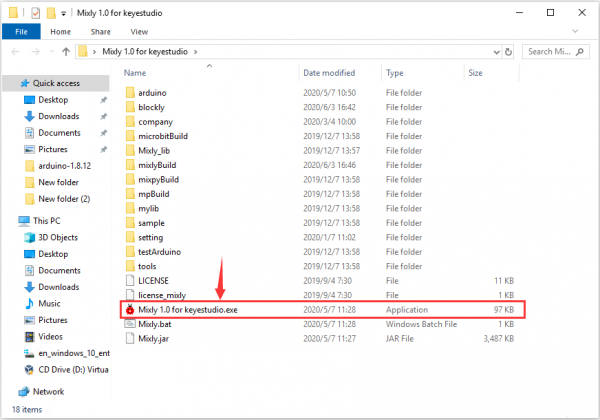Screen dimensions: 600x420
Task: Sort files by Date modified column
Action: pos(330,73)
